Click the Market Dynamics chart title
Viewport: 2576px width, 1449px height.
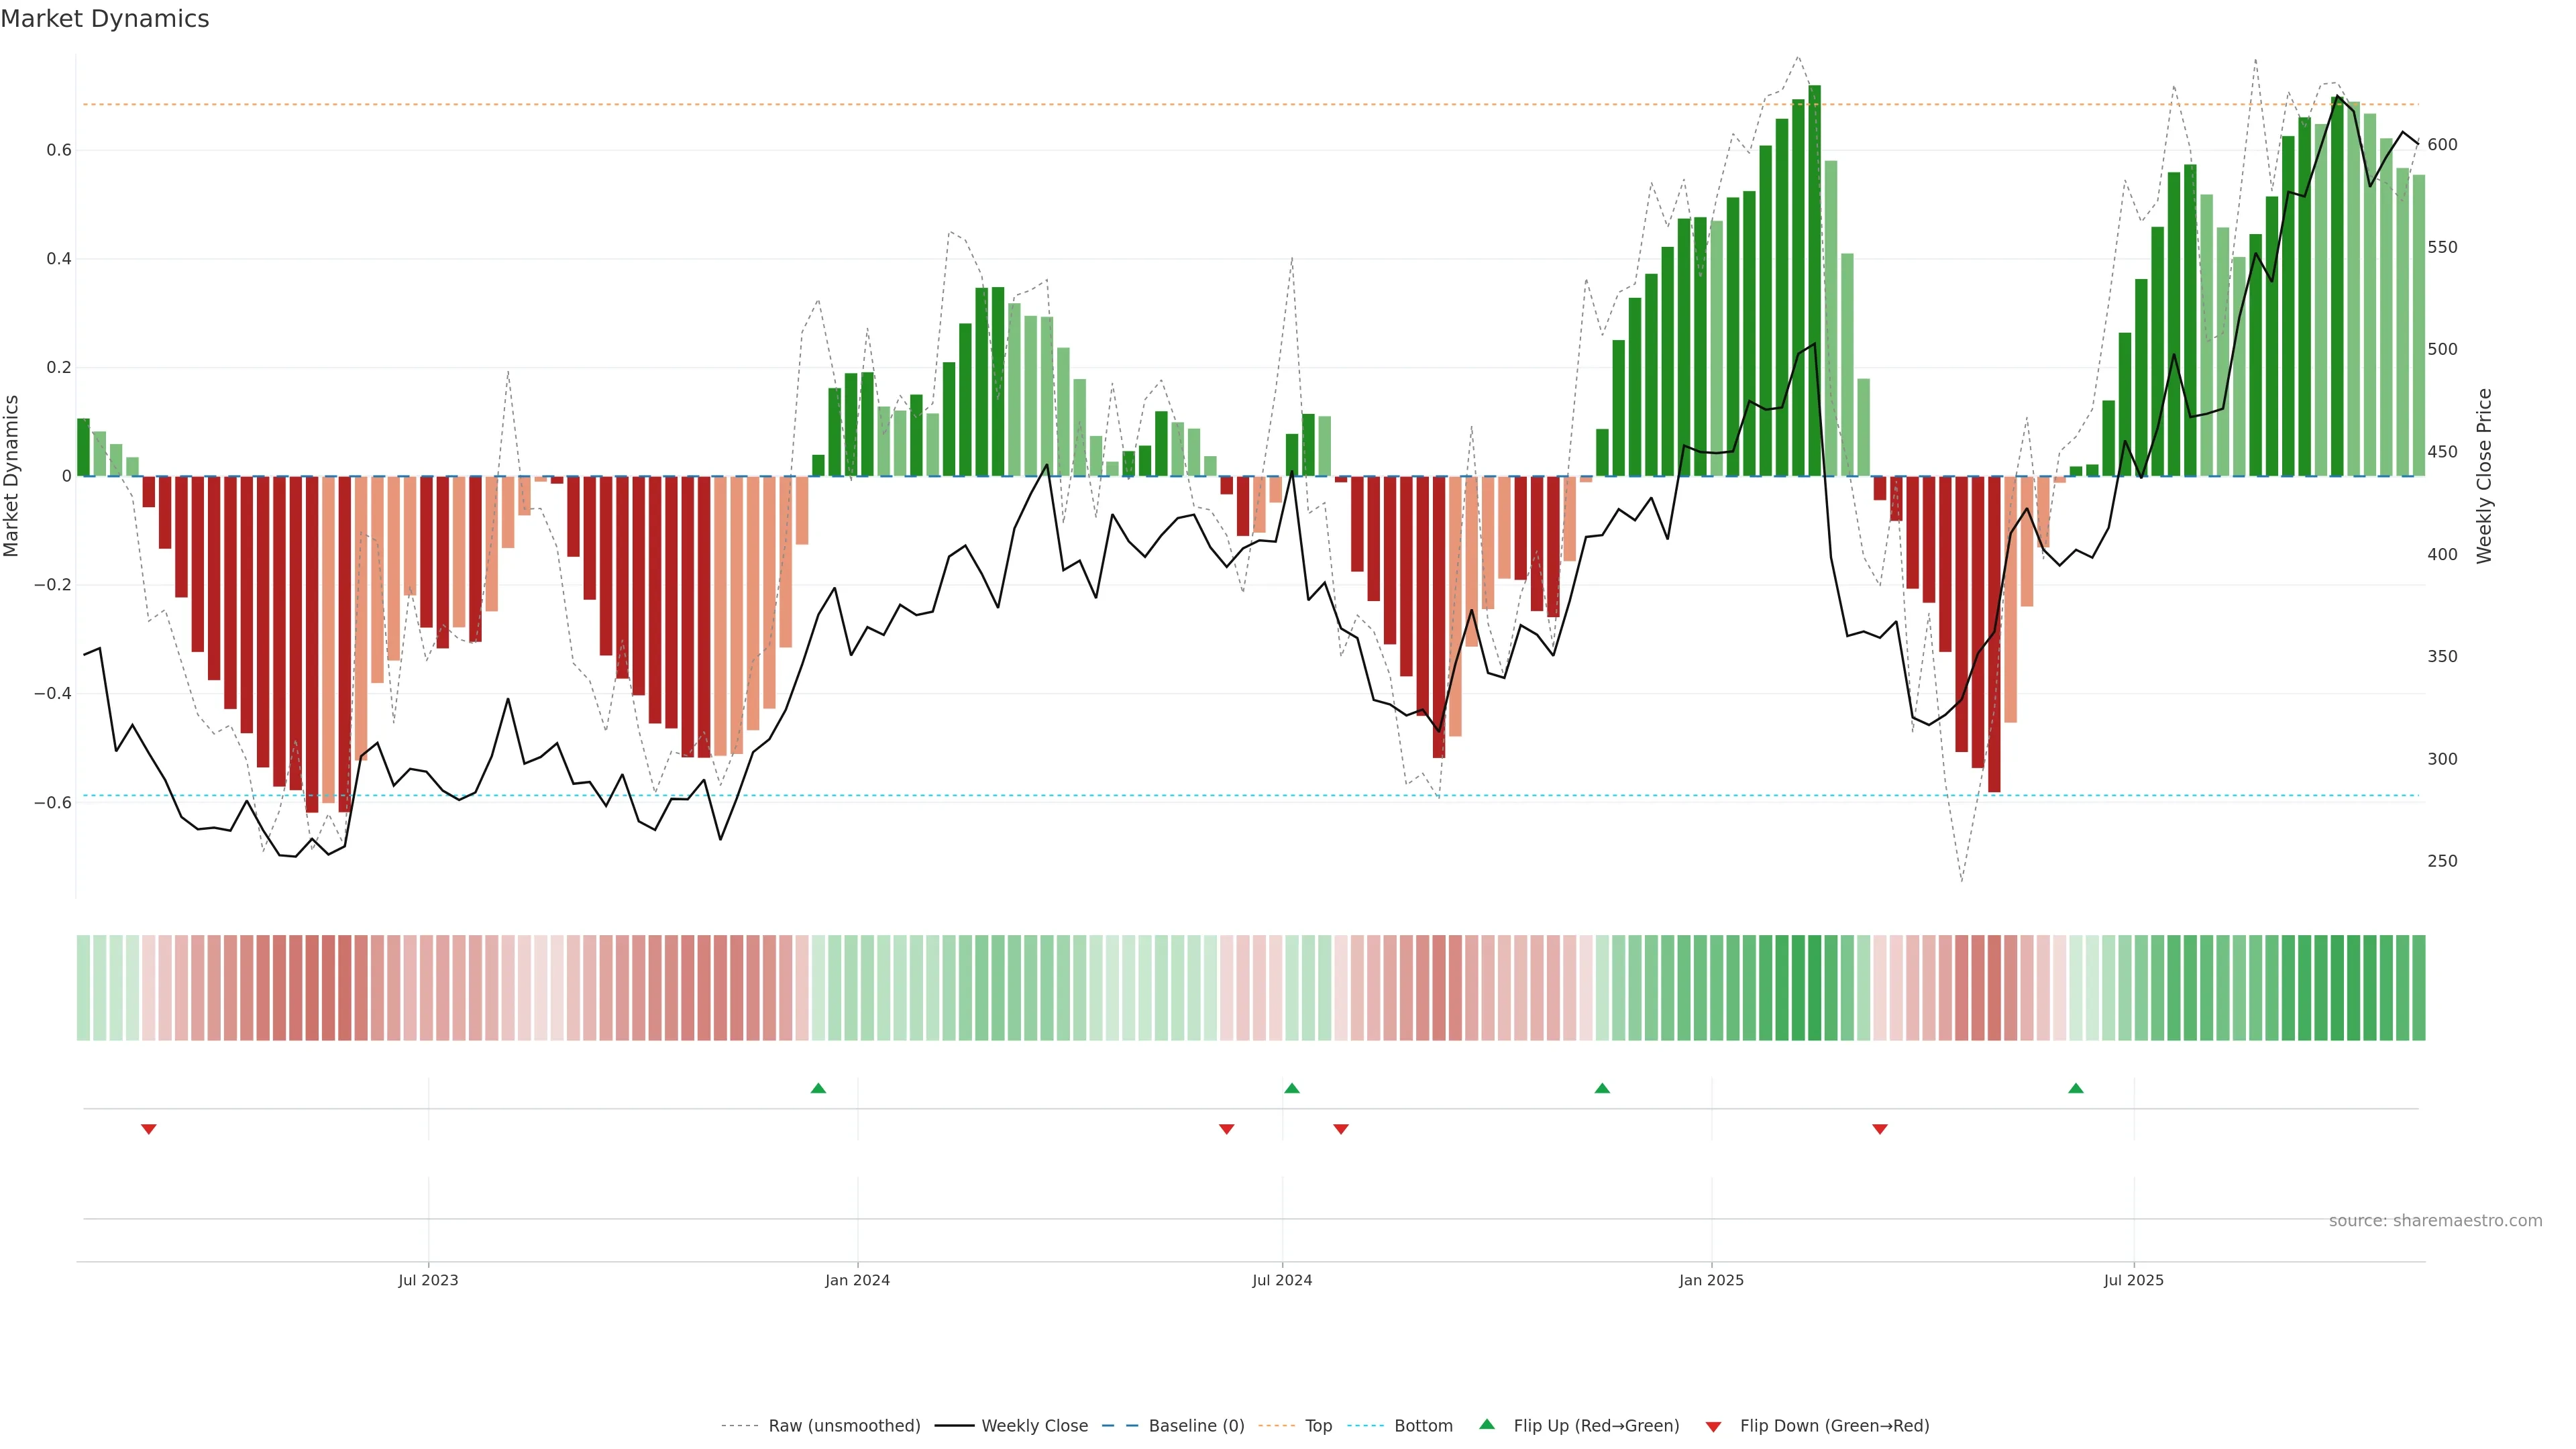pyautogui.click(x=105, y=19)
